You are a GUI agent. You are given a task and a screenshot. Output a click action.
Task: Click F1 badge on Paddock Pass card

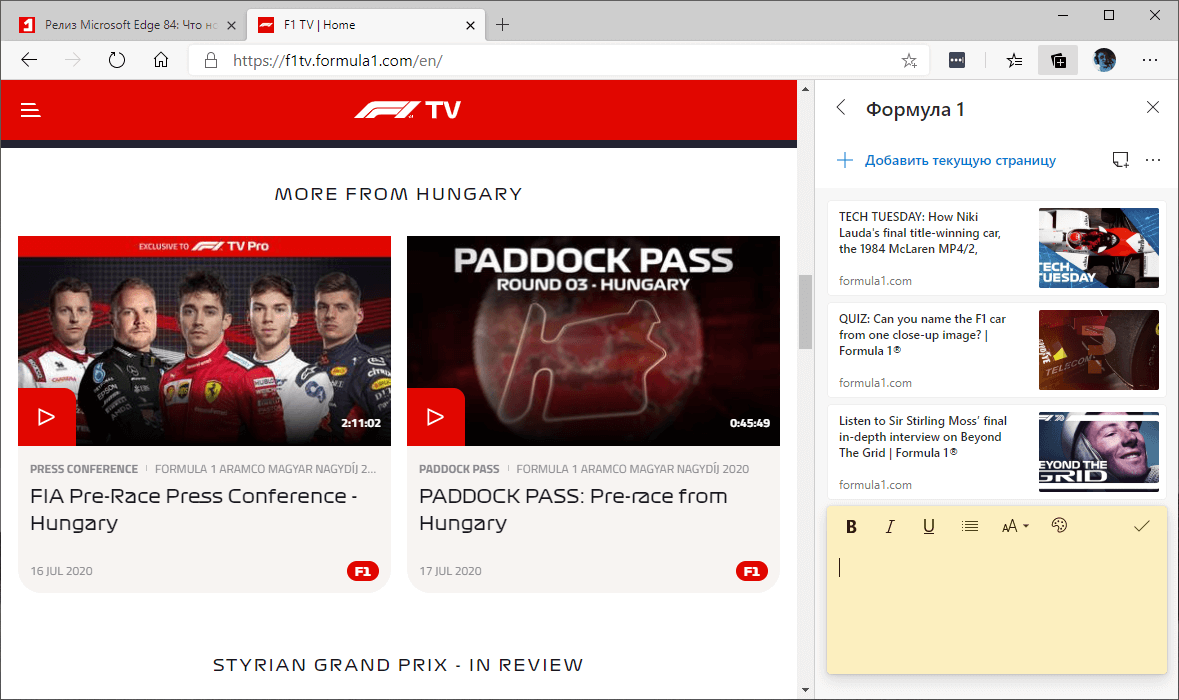(751, 571)
